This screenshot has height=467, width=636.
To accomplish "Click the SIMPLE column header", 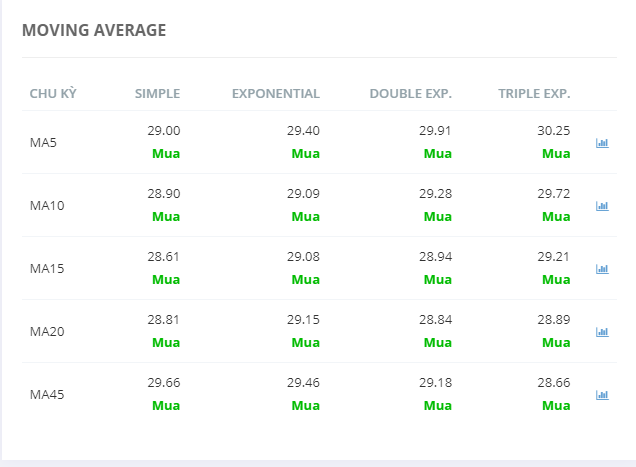I will (158, 94).
